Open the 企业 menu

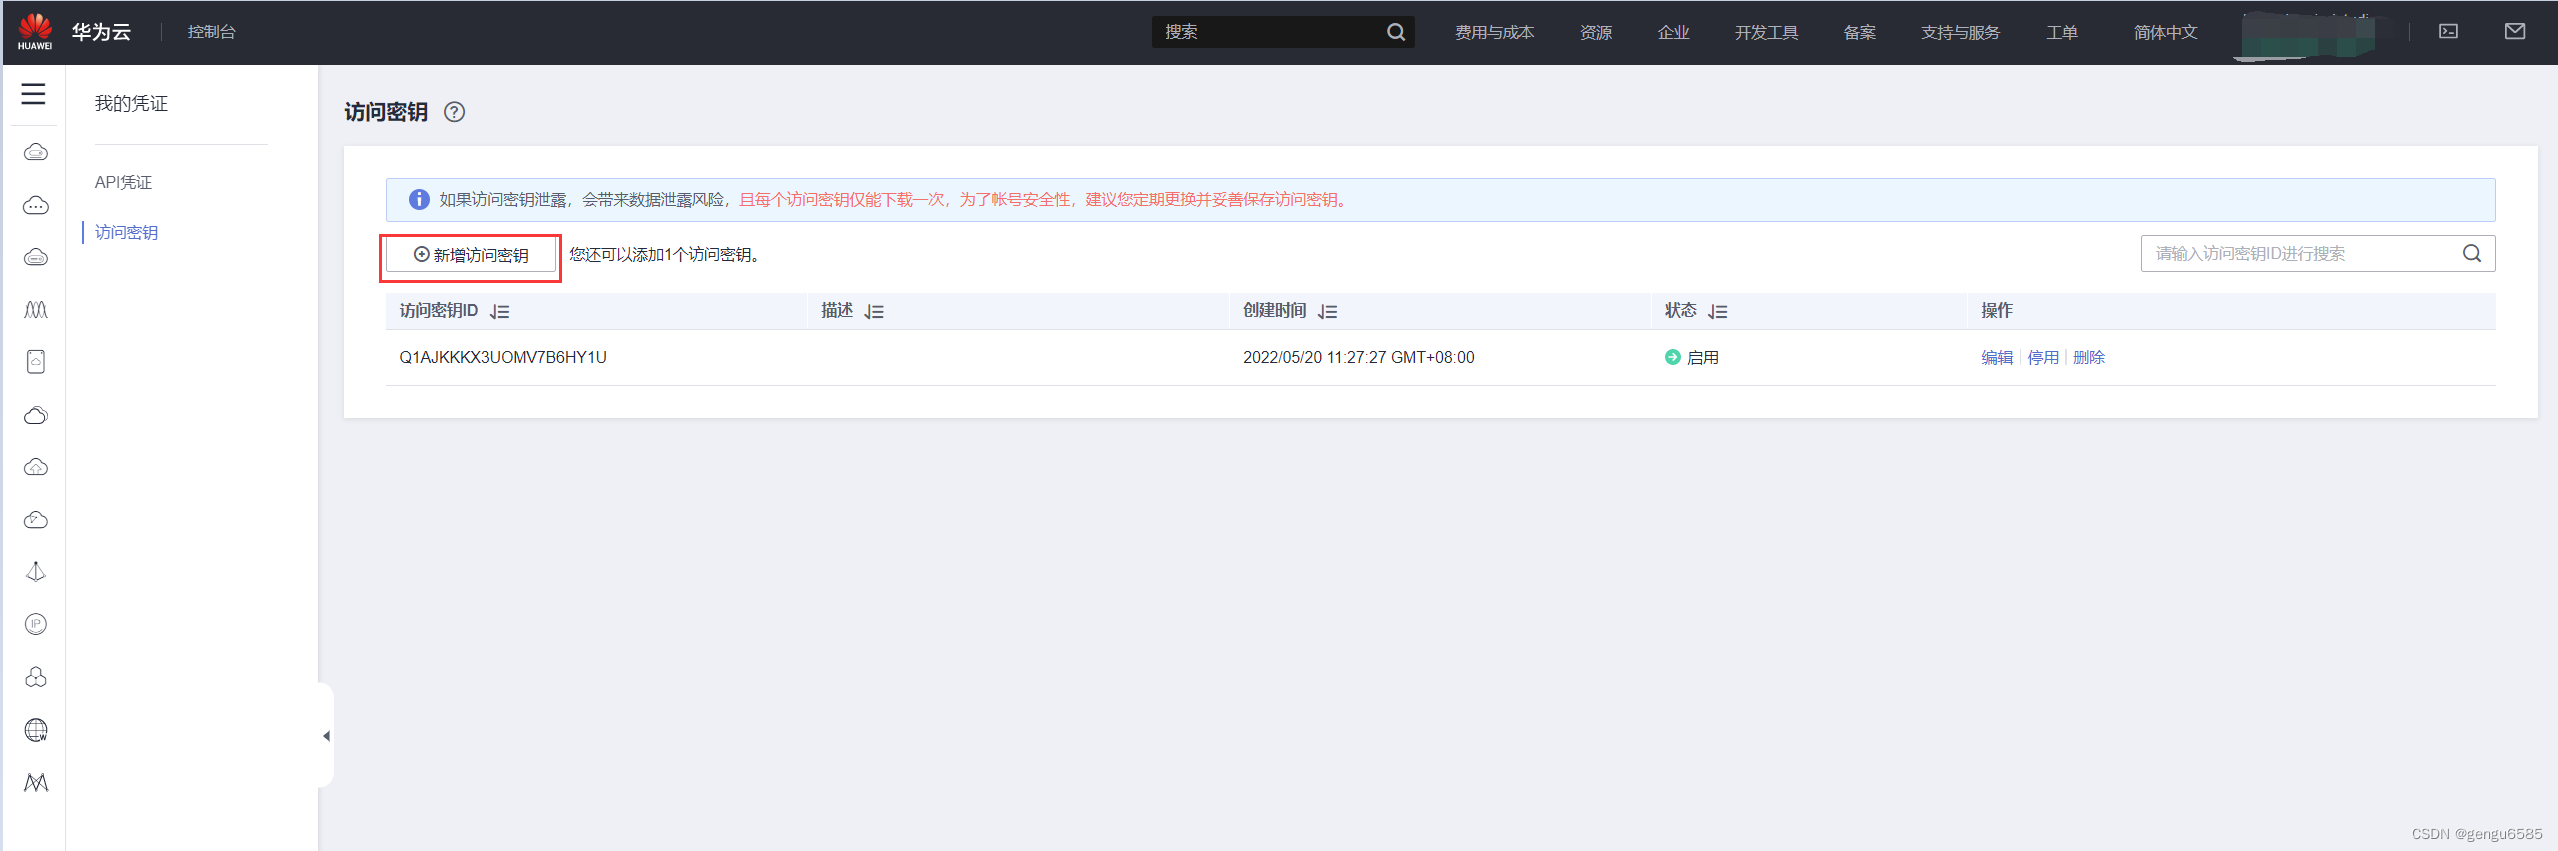1674,32
